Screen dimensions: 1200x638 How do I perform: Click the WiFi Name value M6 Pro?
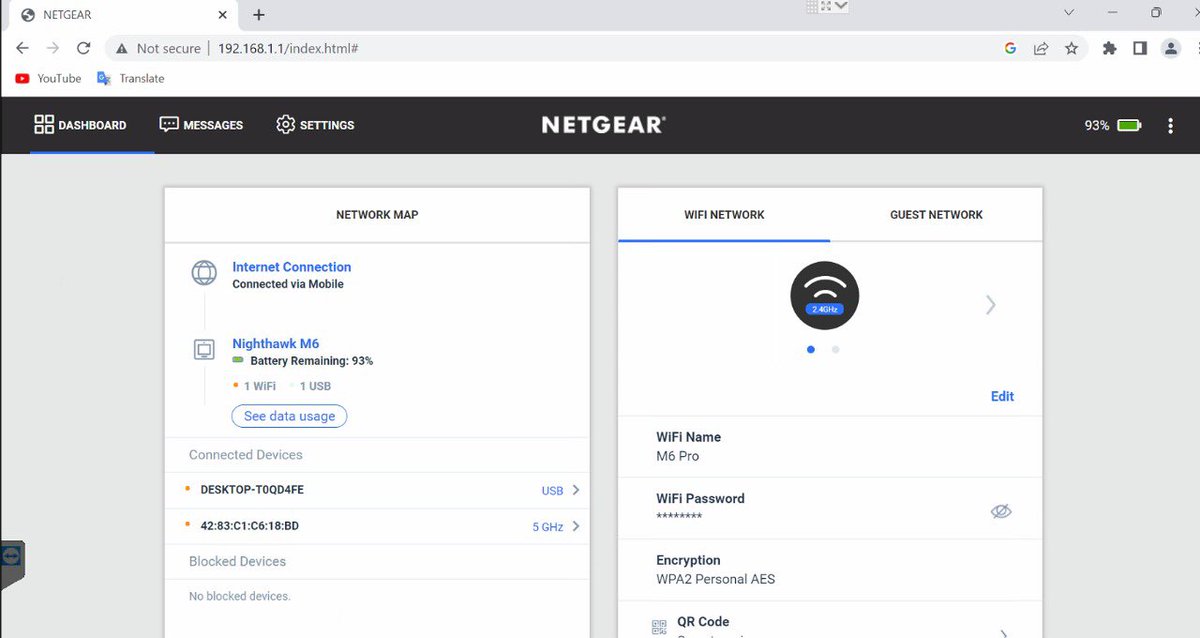pos(678,456)
